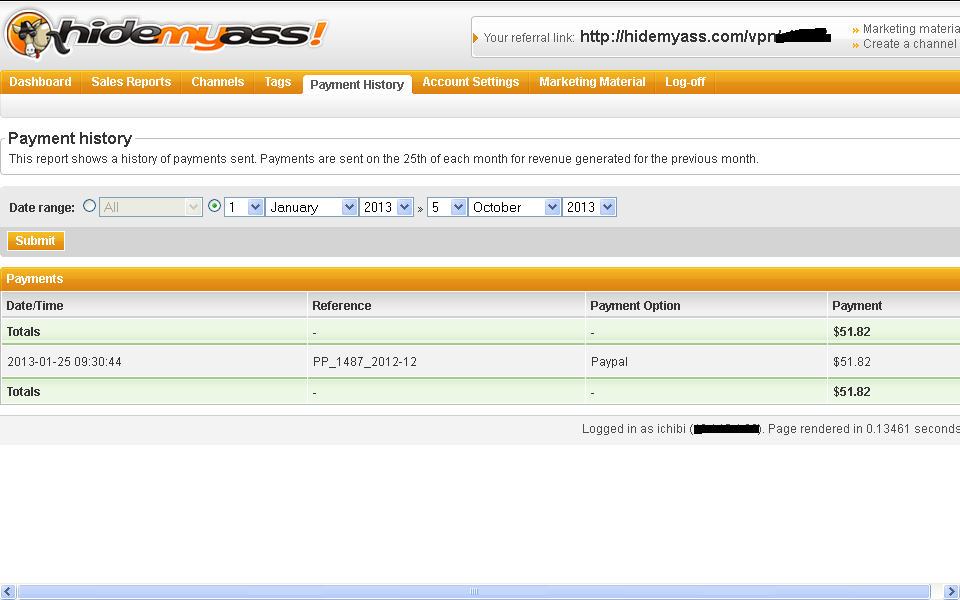This screenshot has height=600, width=960.
Task: Click the right arrow of the horizontal scrollbar
Action: pyautogui.click(x=952, y=591)
